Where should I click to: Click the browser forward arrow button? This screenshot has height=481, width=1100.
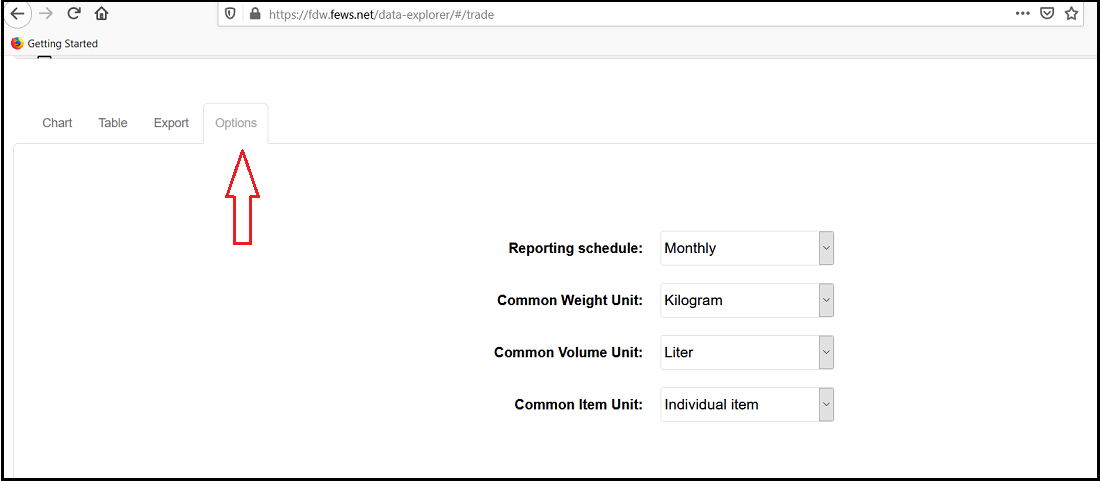pyautogui.click(x=45, y=14)
